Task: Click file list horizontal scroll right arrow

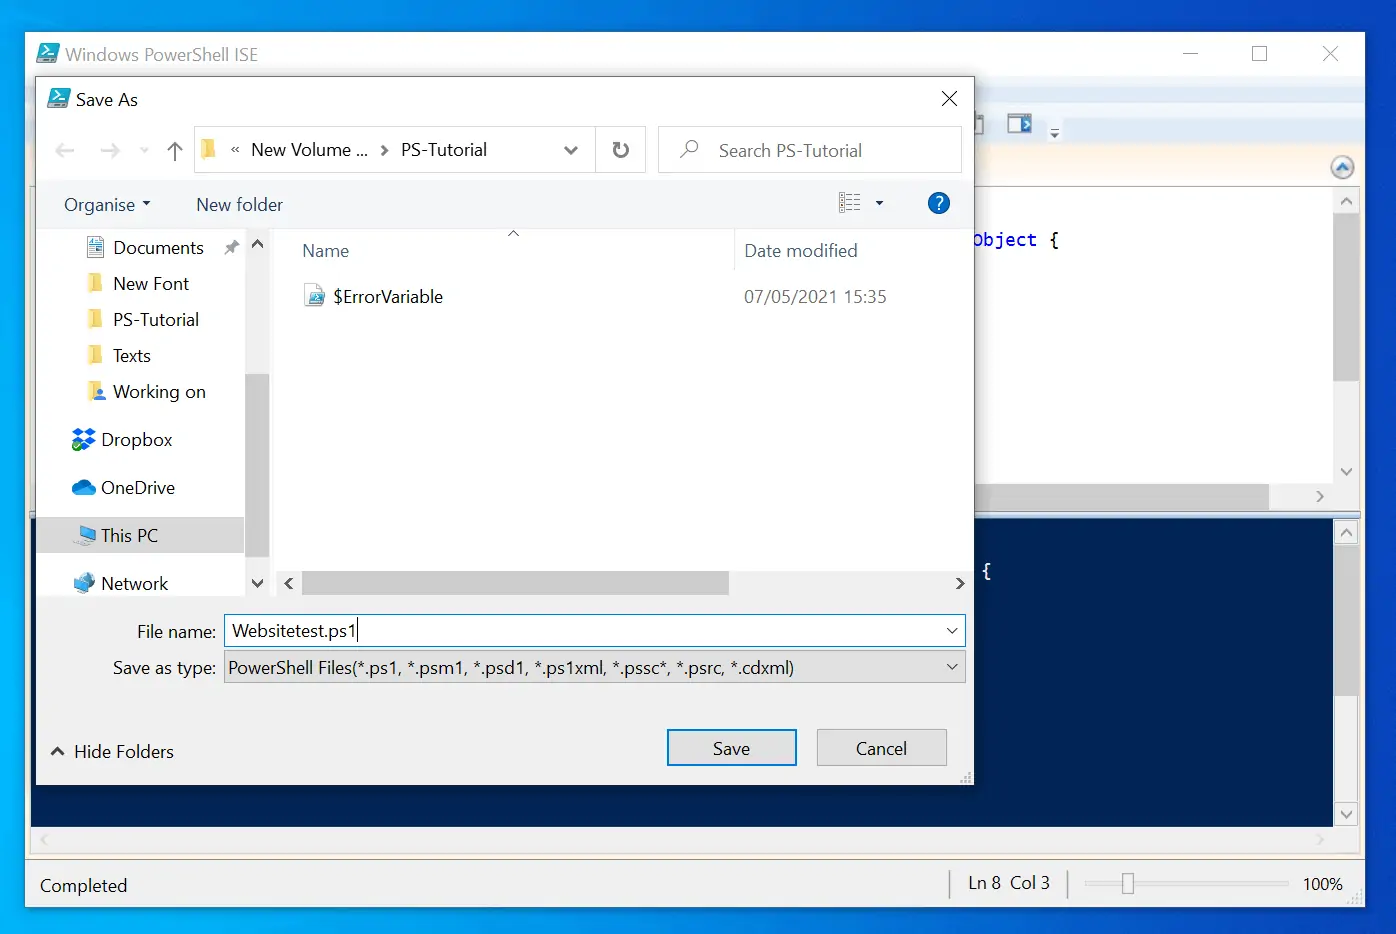Action: (x=960, y=583)
